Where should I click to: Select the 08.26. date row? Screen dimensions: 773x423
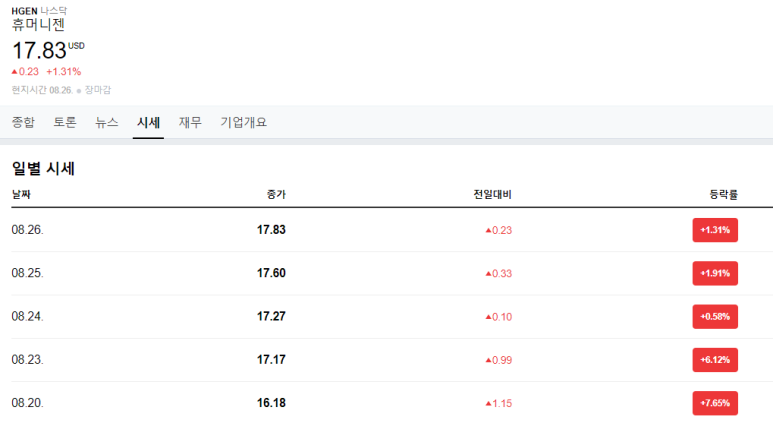392,230
